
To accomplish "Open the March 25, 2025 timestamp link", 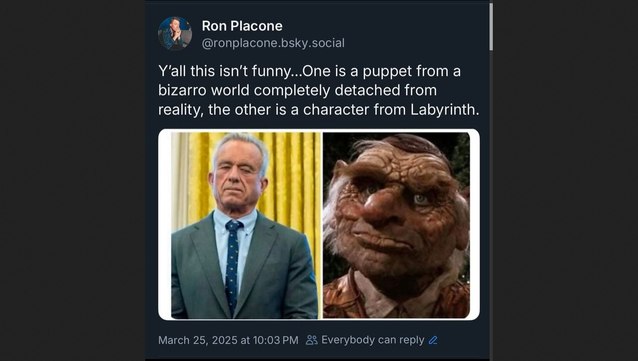I will (228, 340).
